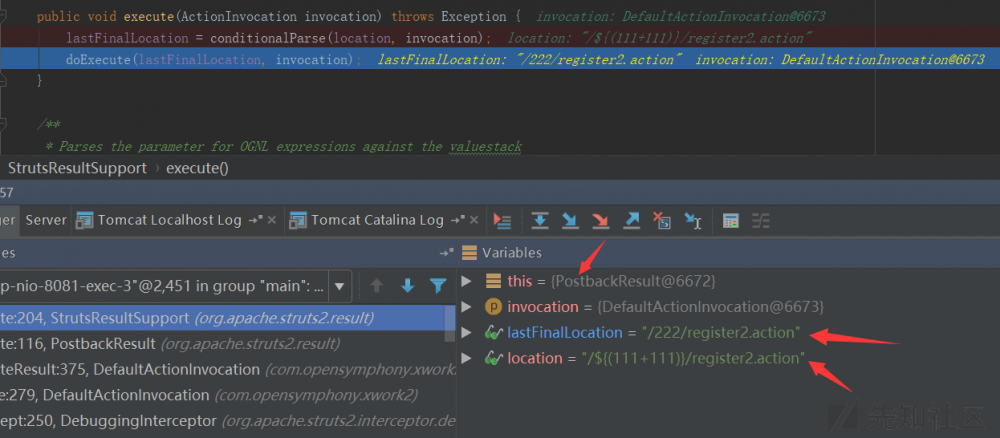
Task: Toggle the frames filter funnel icon
Action: pyautogui.click(x=437, y=285)
